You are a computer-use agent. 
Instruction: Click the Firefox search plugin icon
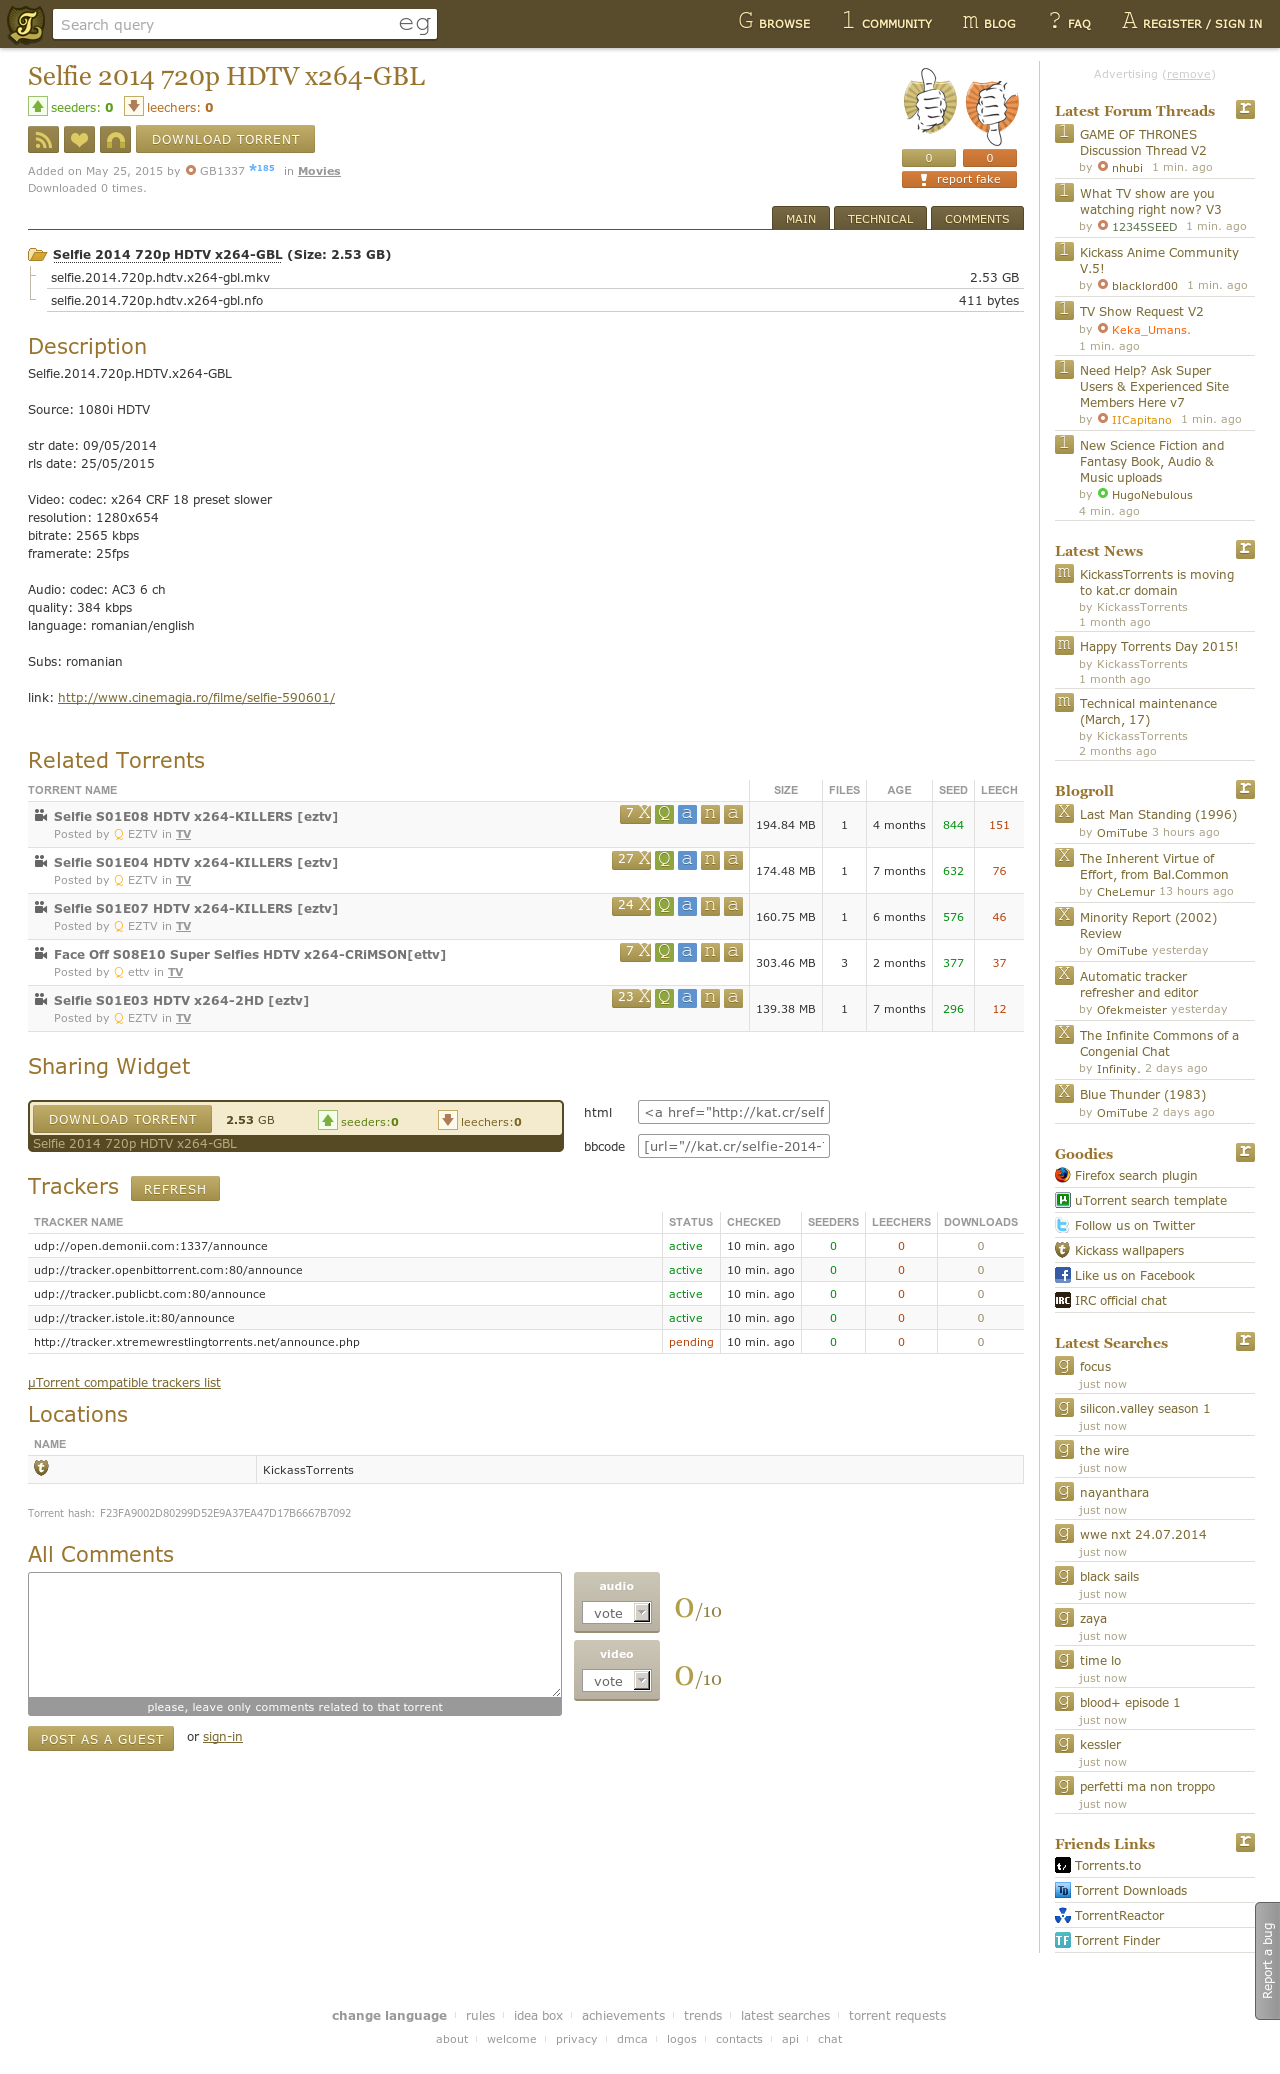point(1063,1176)
